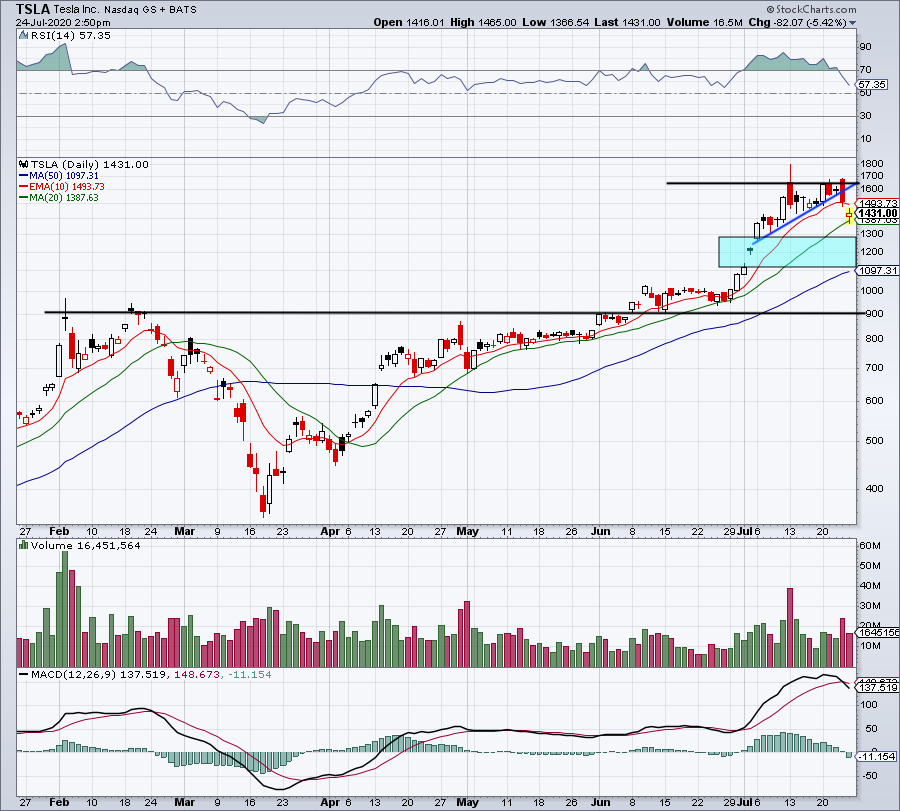Click the RSI indicator icon before RSI(14)

(23, 35)
